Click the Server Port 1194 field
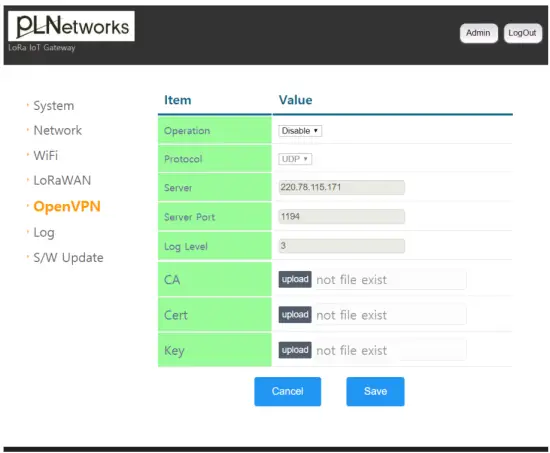This screenshot has height=453, width=550. [x=342, y=216]
